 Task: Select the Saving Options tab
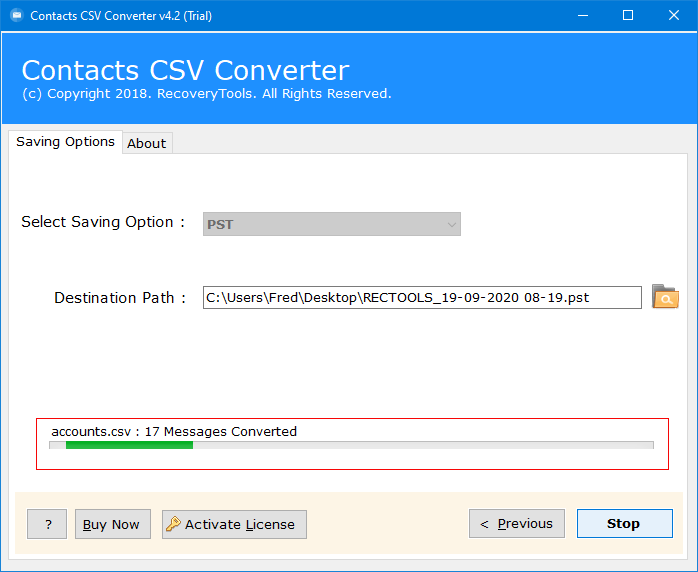pos(65,142)
